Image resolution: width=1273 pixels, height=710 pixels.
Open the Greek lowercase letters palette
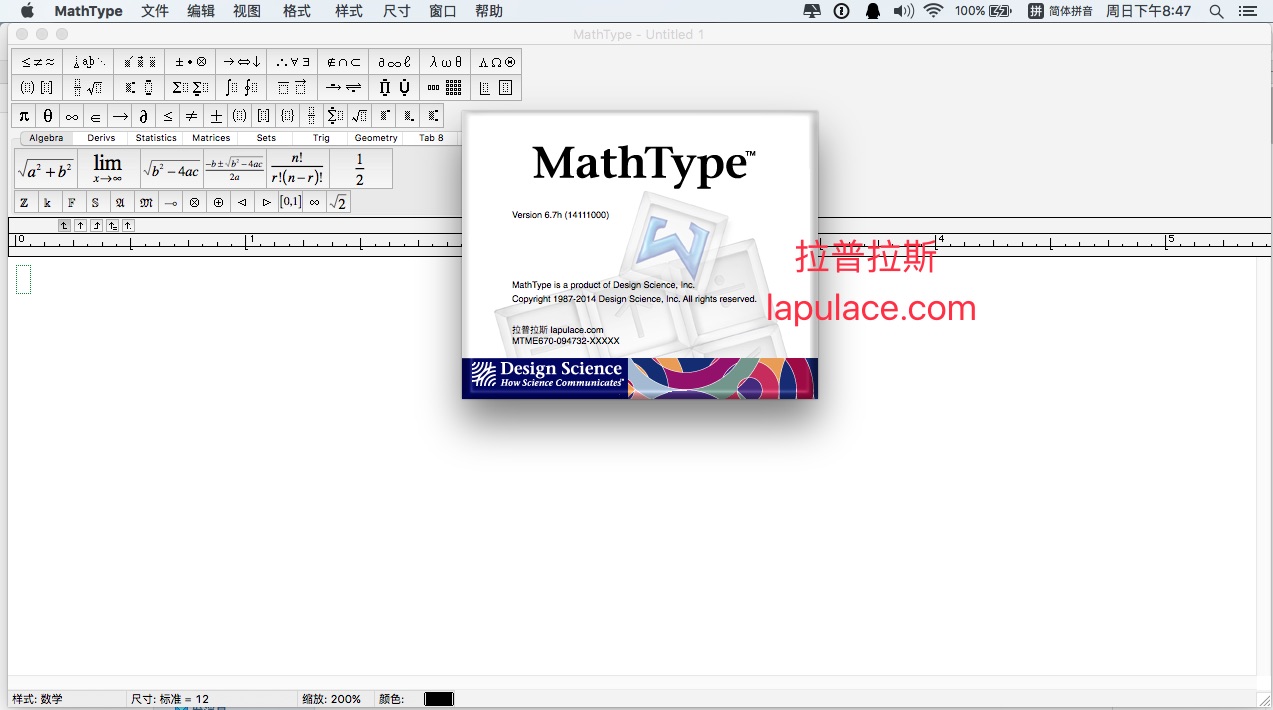pyautogui.click(x=445, y=62)
